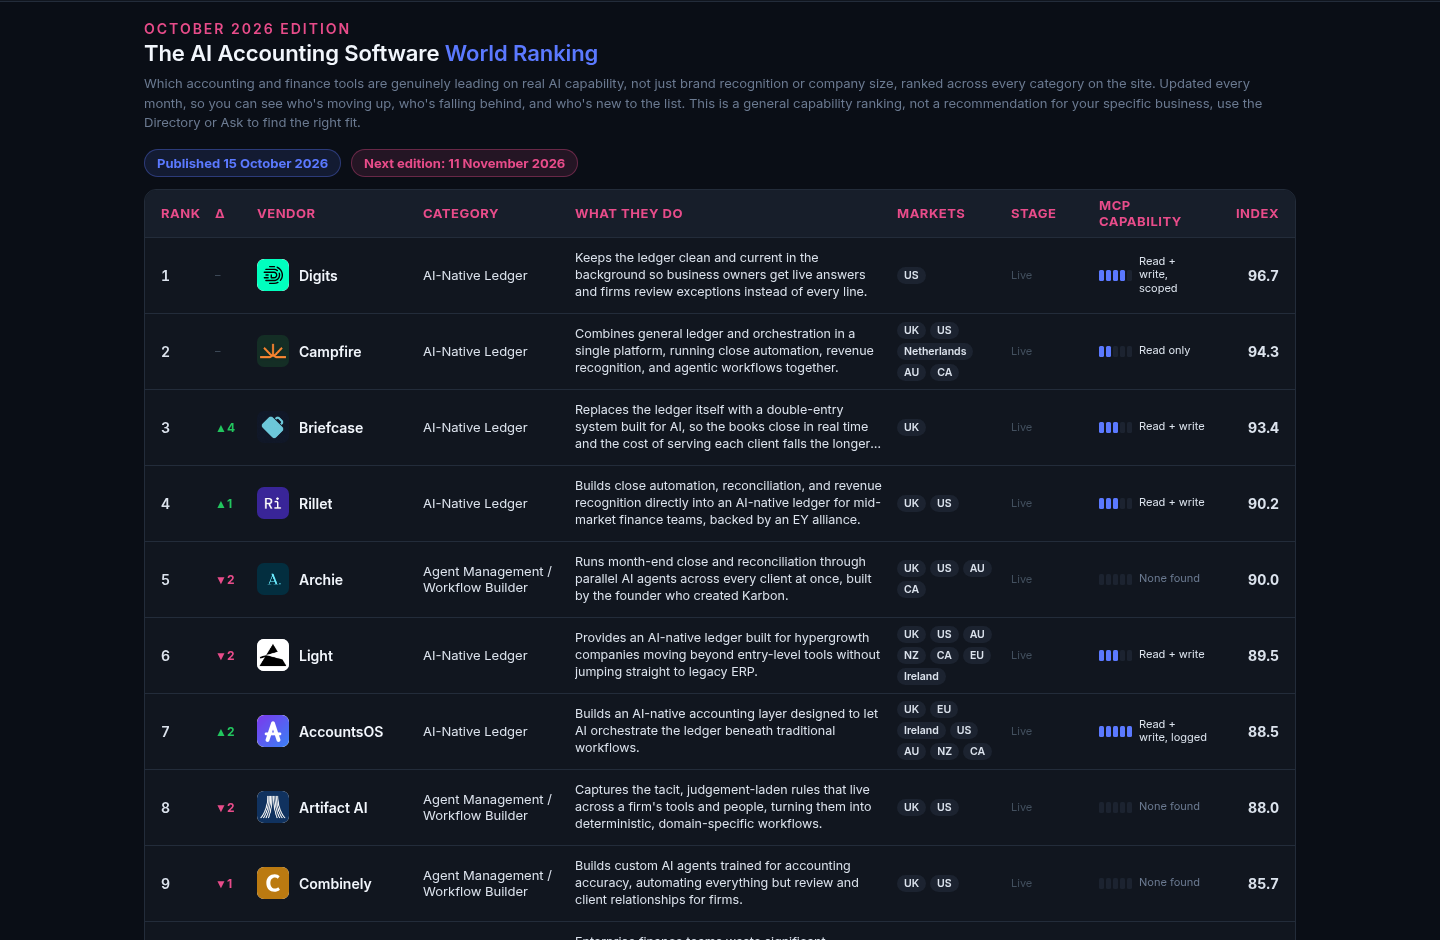1440x940 pixels.
Task: Click Rillet's green up-1 rank change arrow
Action: [225, 504]
